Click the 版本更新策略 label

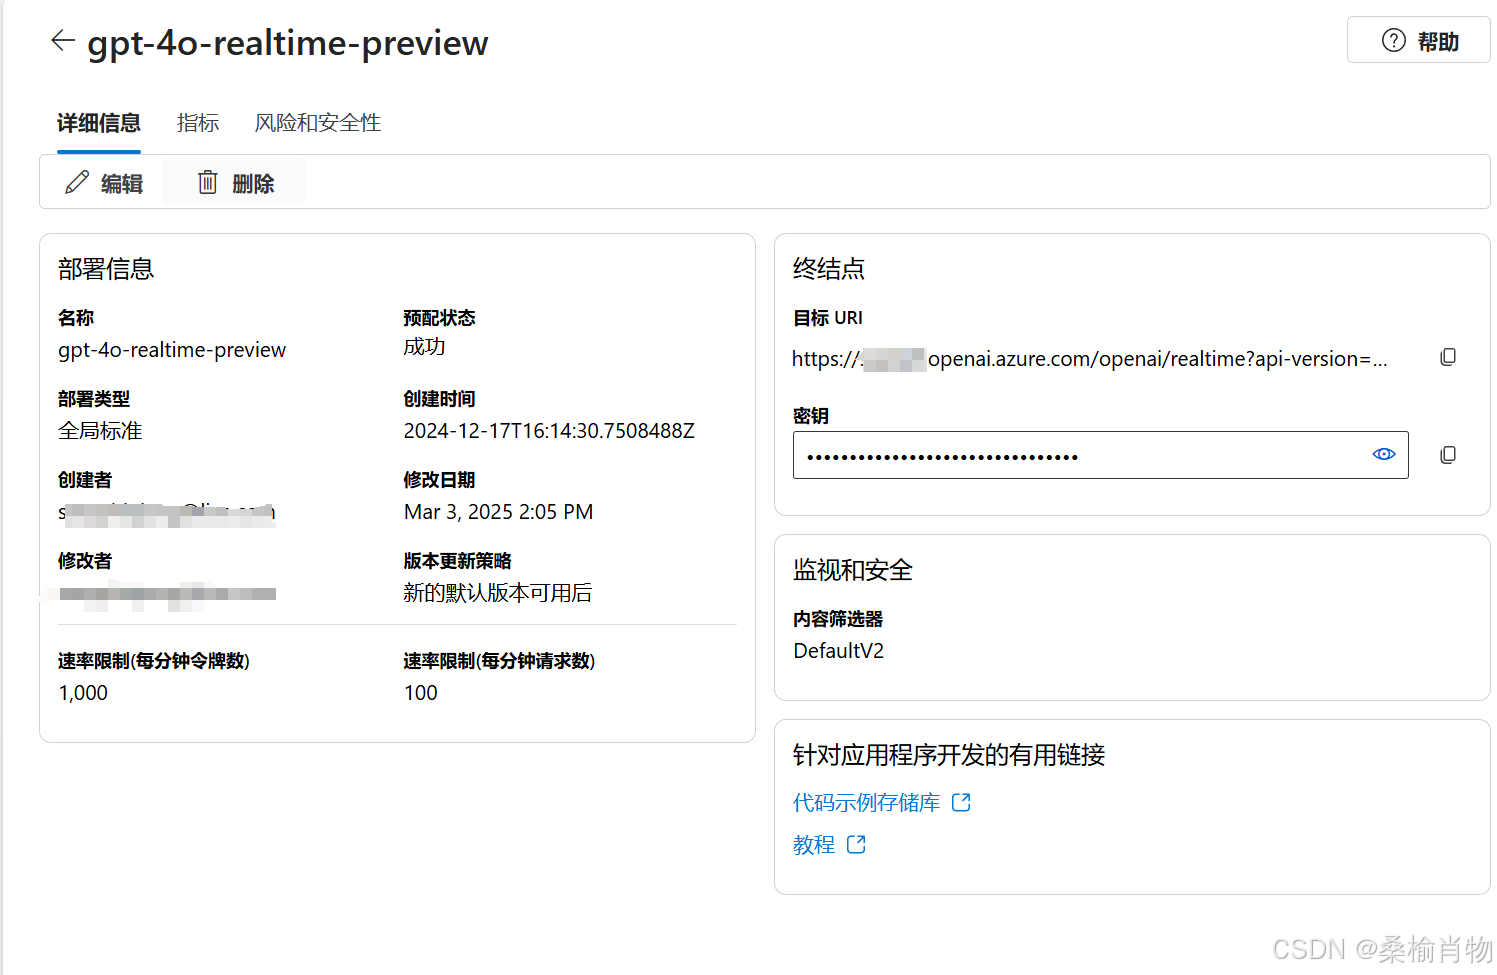tap(458, 561)
